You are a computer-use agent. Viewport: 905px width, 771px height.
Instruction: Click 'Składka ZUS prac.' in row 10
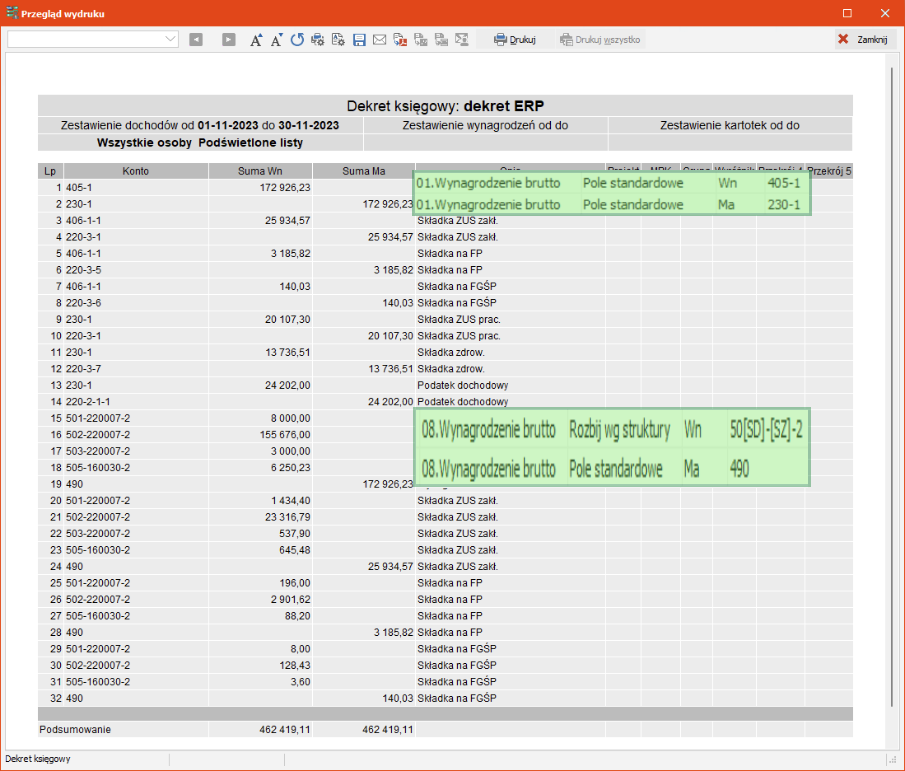click(459, 336)
